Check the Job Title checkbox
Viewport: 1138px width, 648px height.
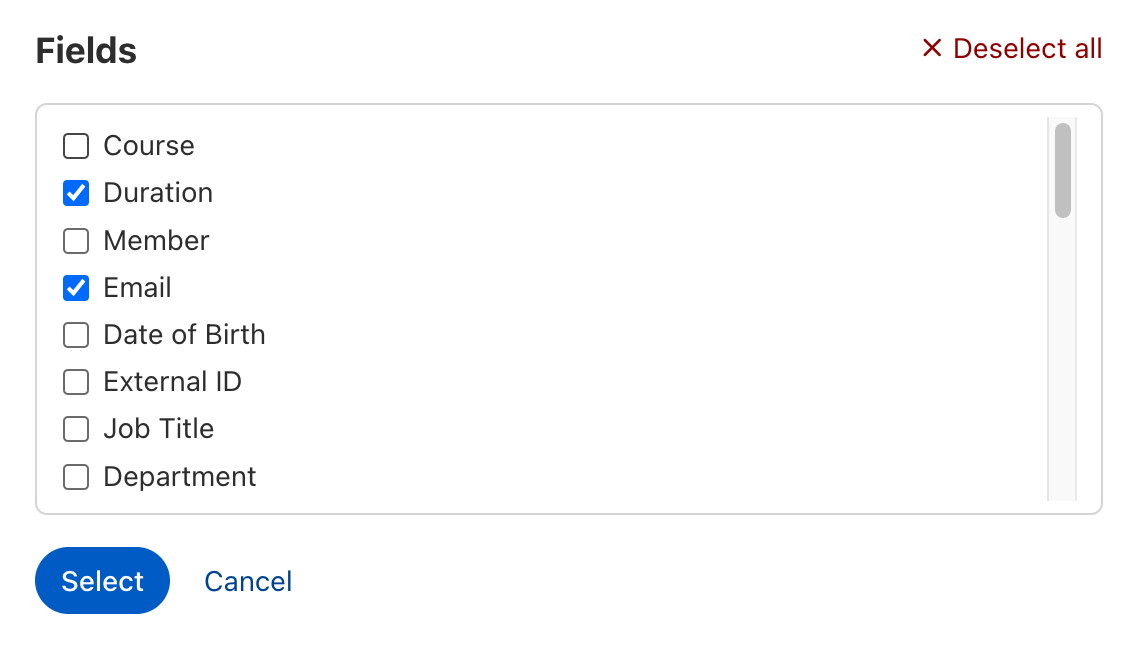coord(76,429)
